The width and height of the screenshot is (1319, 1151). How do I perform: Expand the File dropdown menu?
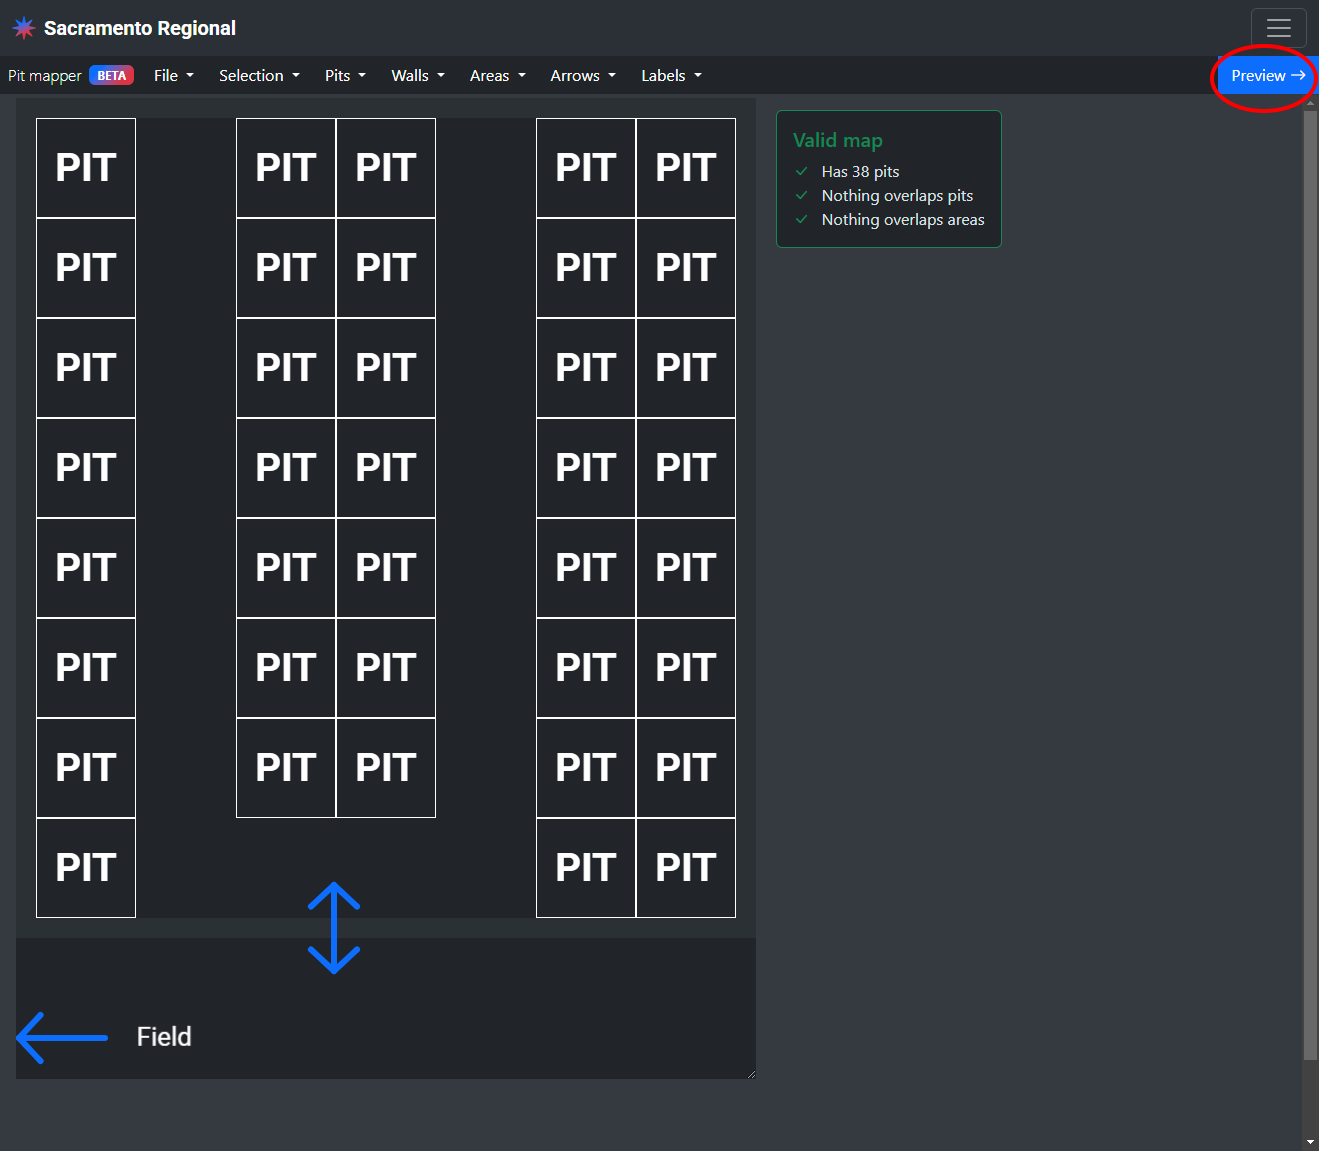coord(174,76)
